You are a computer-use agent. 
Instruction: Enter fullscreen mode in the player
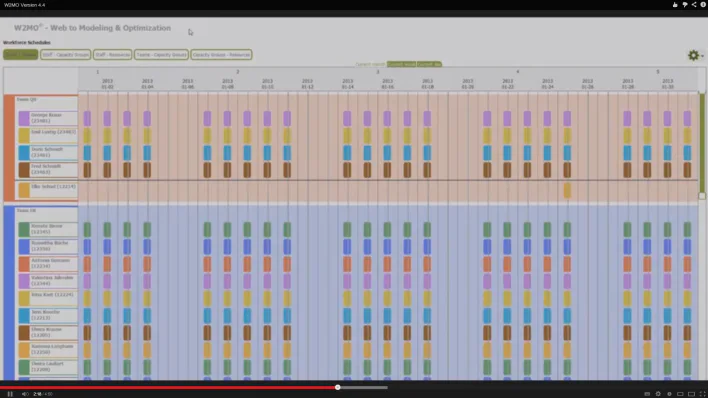tap(702, 394)
